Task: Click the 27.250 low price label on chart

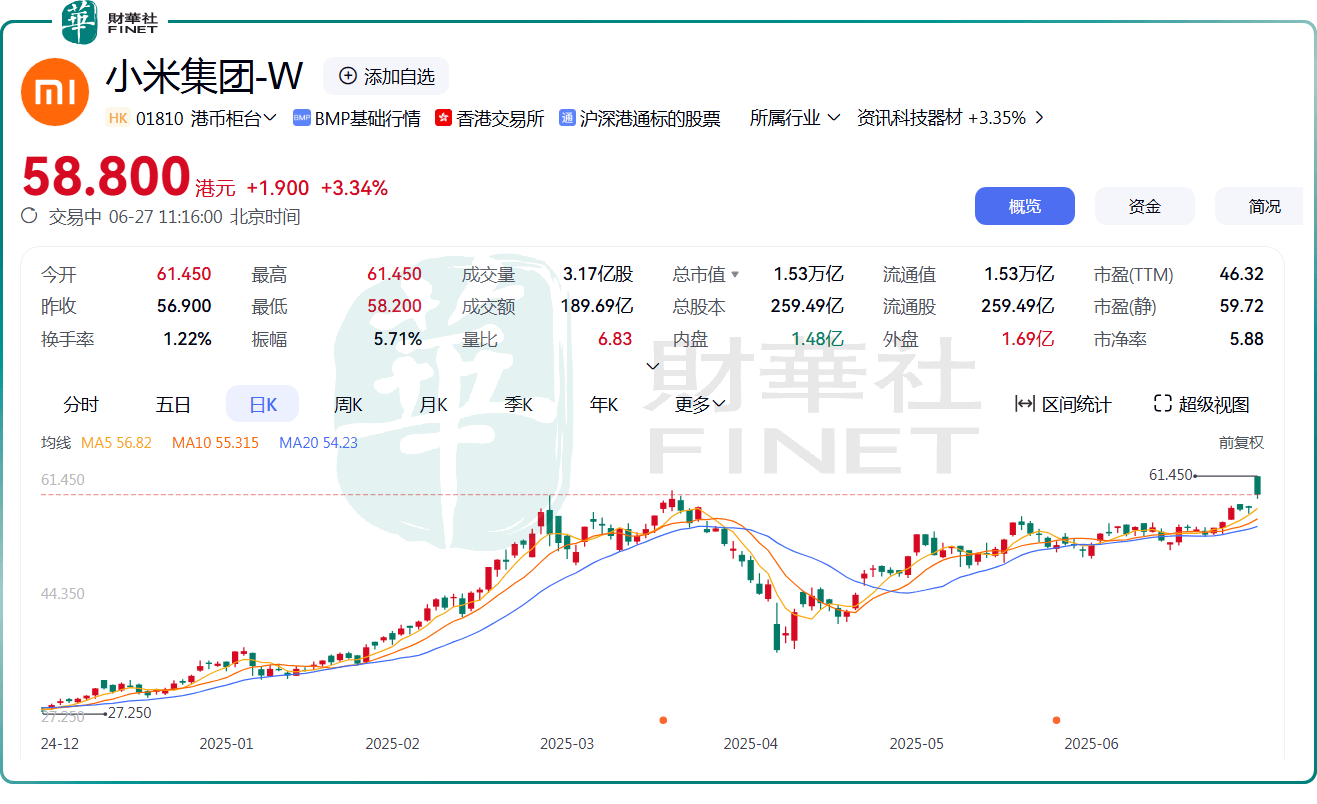Action: (x=129, y=713)
